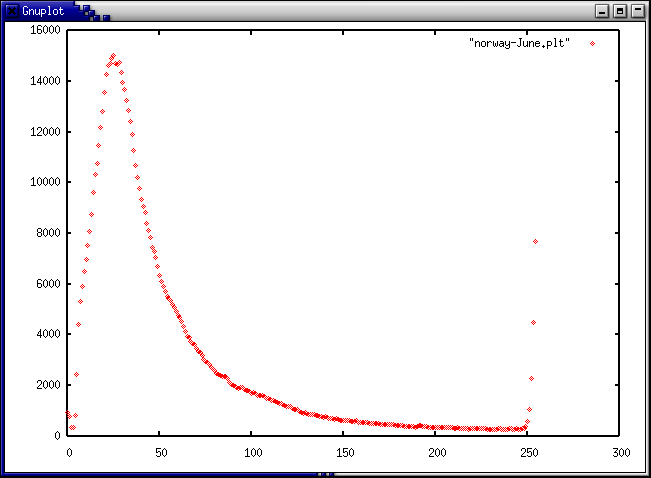Viewport: 651px width, 478px height.
Task: Close the Gnuplot window
Action: pyautogui.click(x=638, y=10)
